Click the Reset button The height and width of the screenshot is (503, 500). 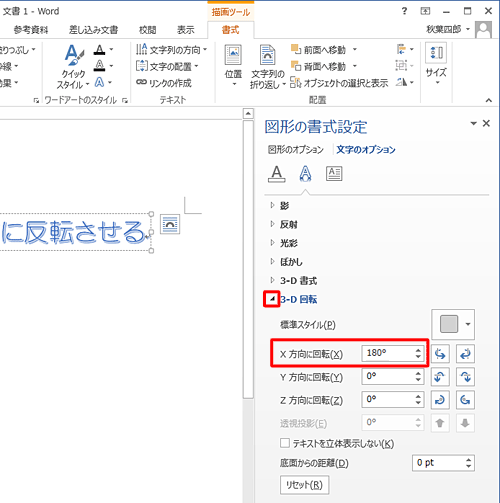tap(304, 485)
